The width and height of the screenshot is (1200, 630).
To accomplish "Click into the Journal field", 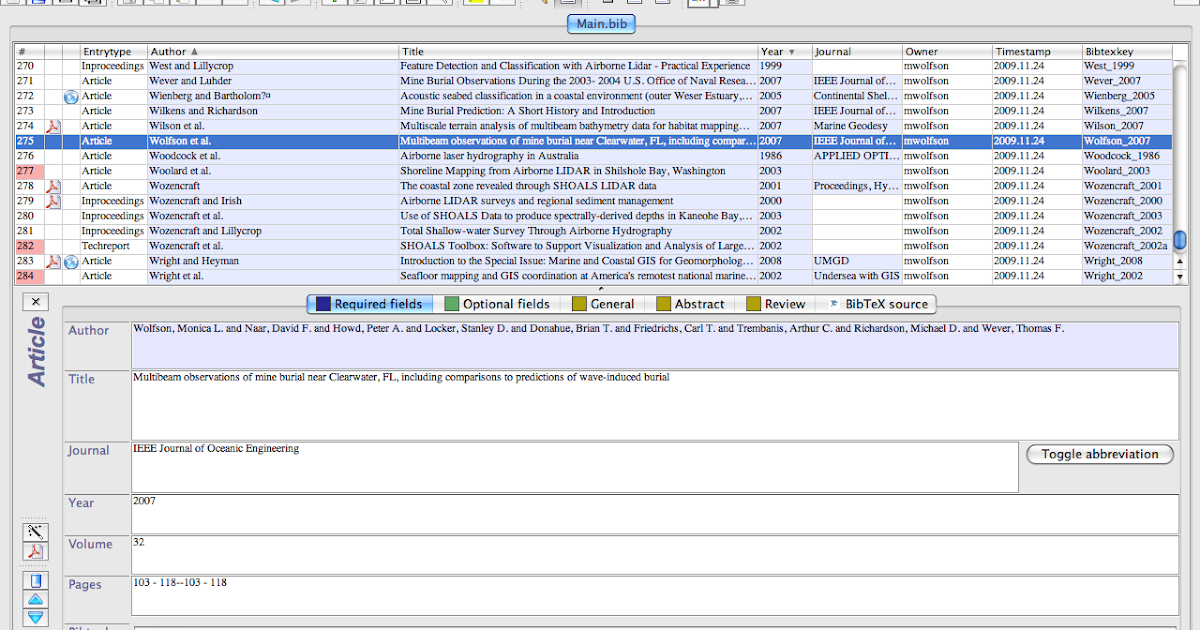I will [x=575, y=467].
